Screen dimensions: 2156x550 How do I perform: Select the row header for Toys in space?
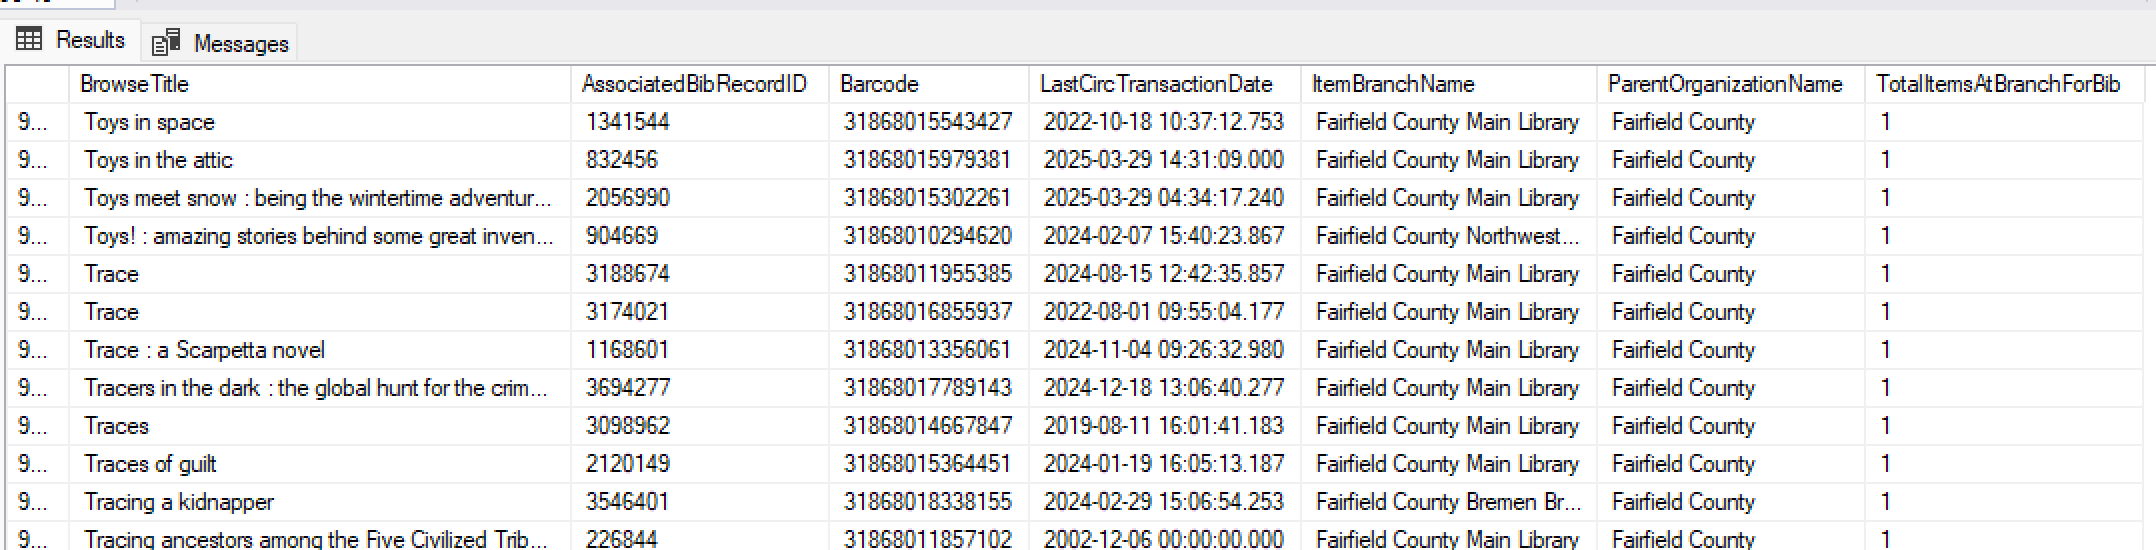(x=38, y=122)
